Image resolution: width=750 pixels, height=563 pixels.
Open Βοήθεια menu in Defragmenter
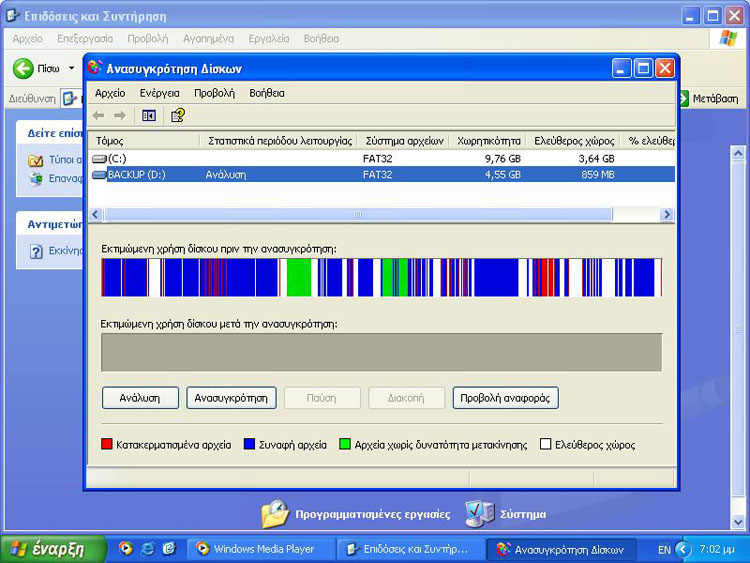pyautogui.click(x=267, y=93)
